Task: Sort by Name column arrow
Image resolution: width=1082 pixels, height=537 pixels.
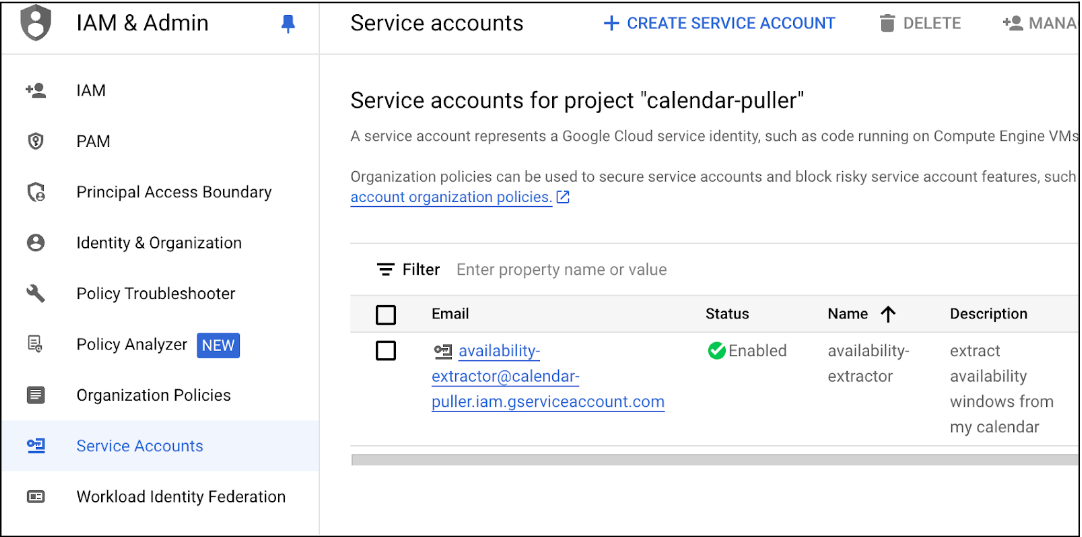Action: click(x=888, y=314)
